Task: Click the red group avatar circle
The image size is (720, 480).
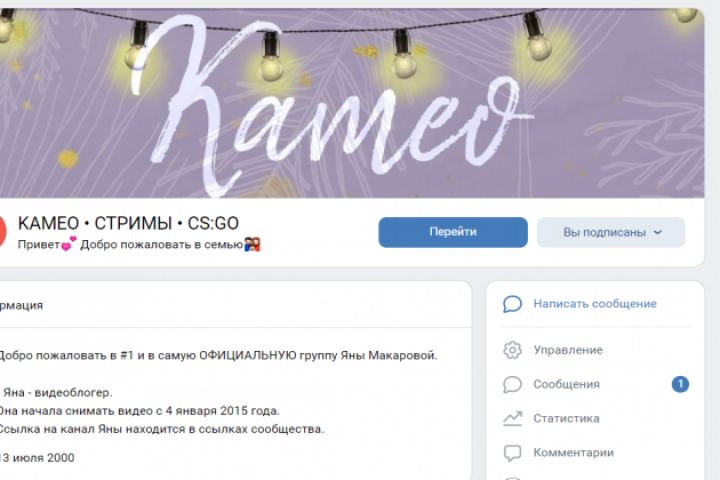Action: point(2,231)
